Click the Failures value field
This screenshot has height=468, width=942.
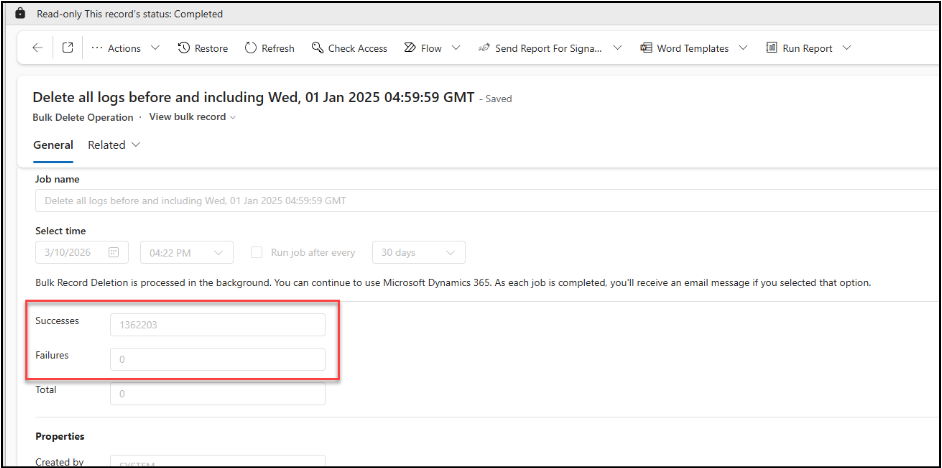coord(218,359)
